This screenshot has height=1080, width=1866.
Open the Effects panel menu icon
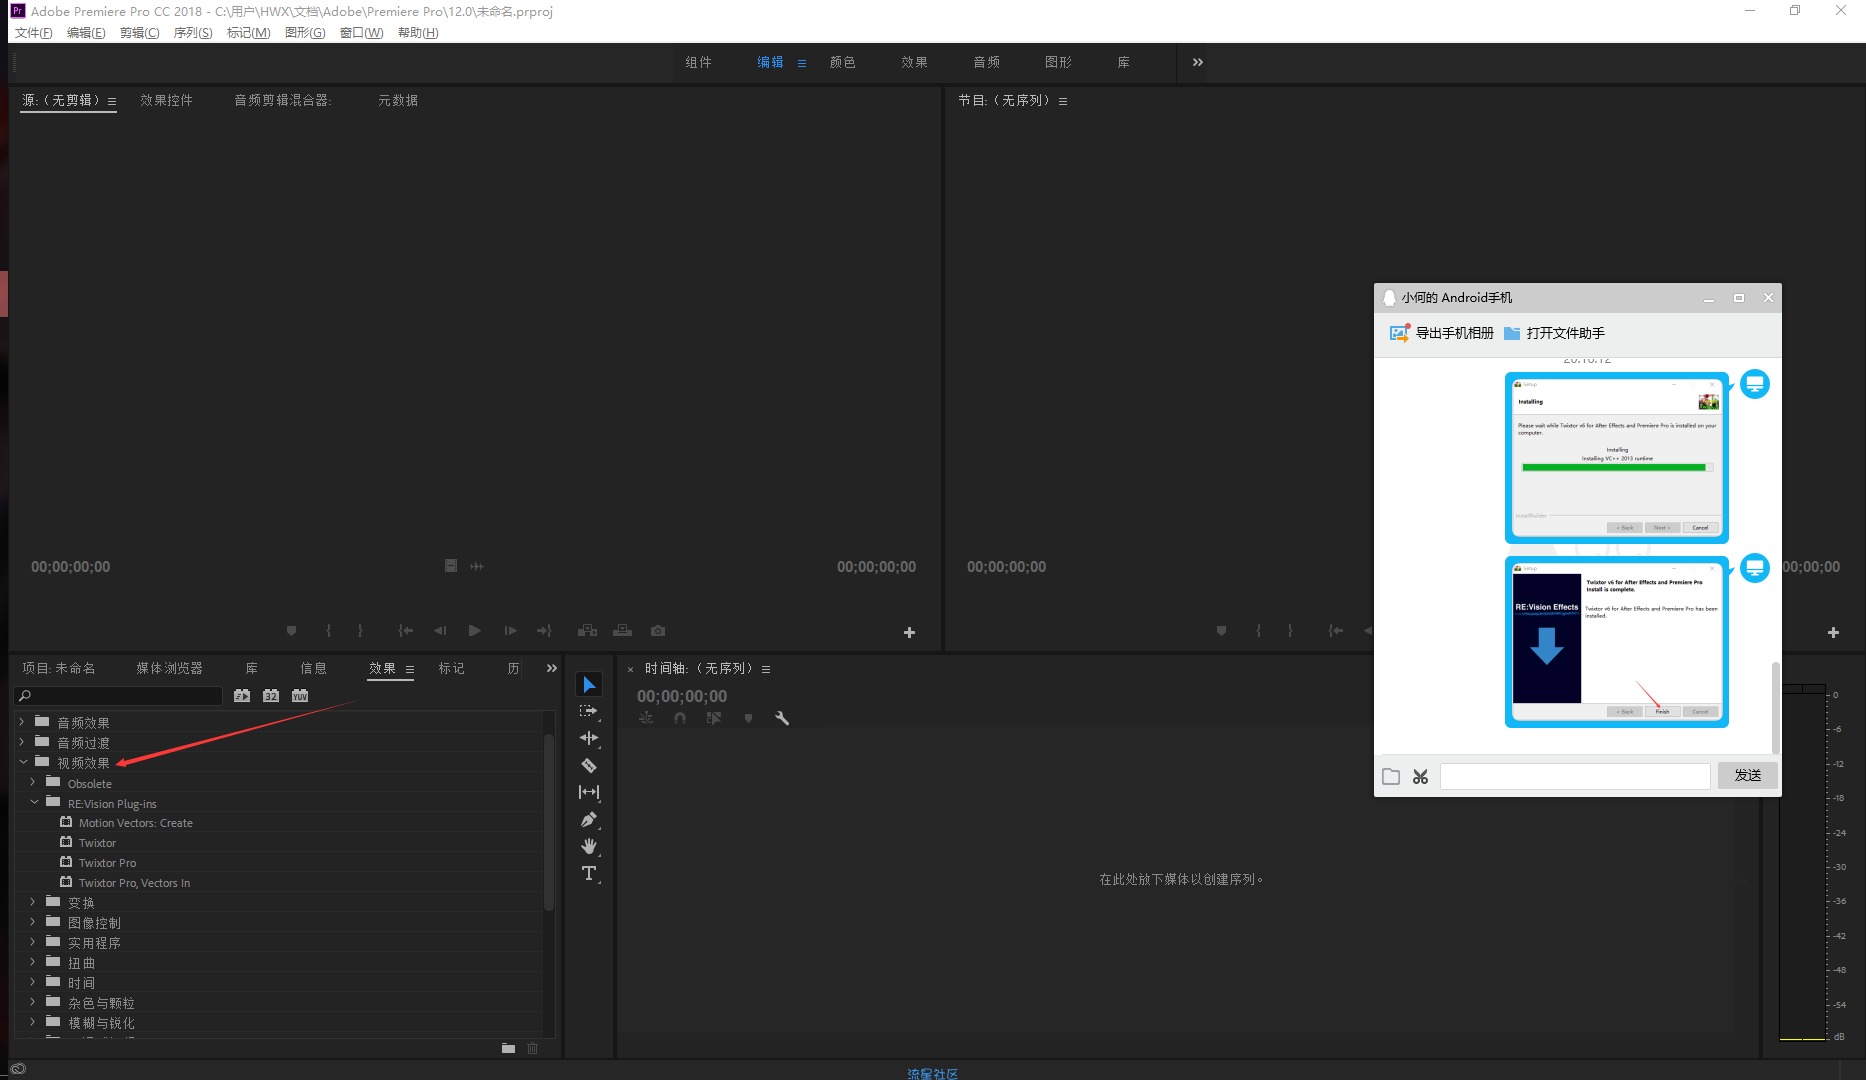coord(410,669)
